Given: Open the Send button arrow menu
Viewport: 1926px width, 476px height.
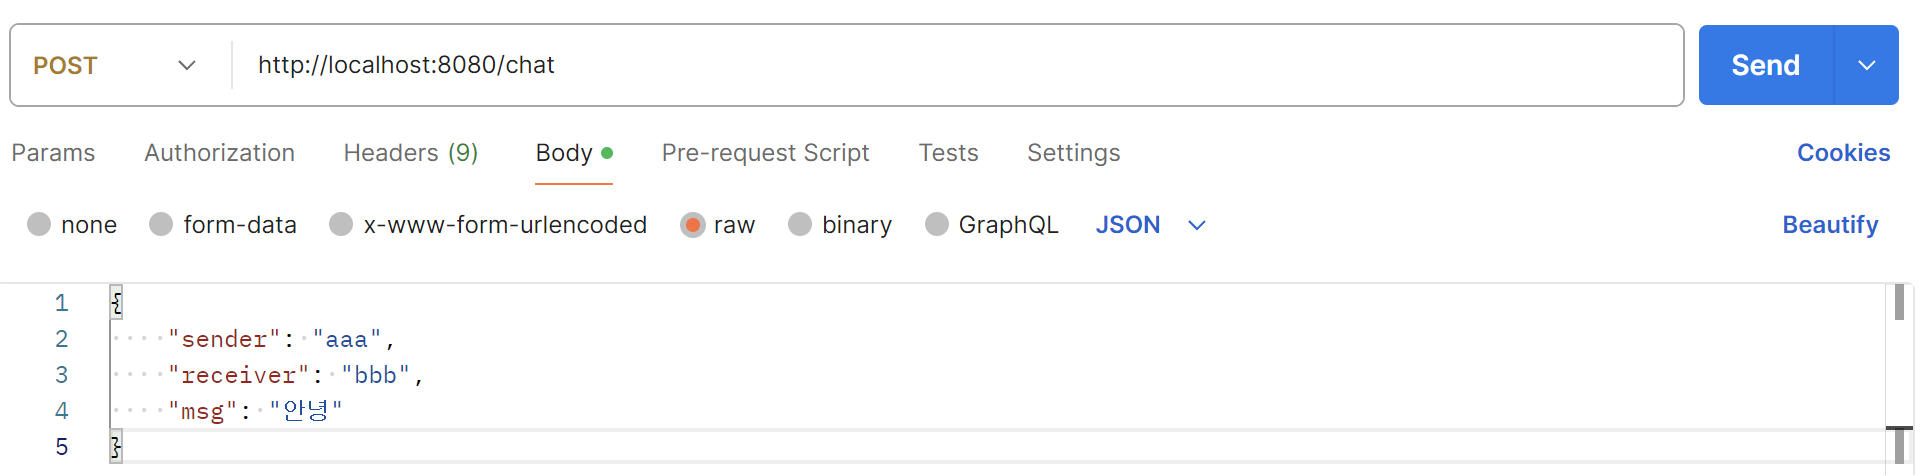Looking at the screenshot, I should point(1867,65).
